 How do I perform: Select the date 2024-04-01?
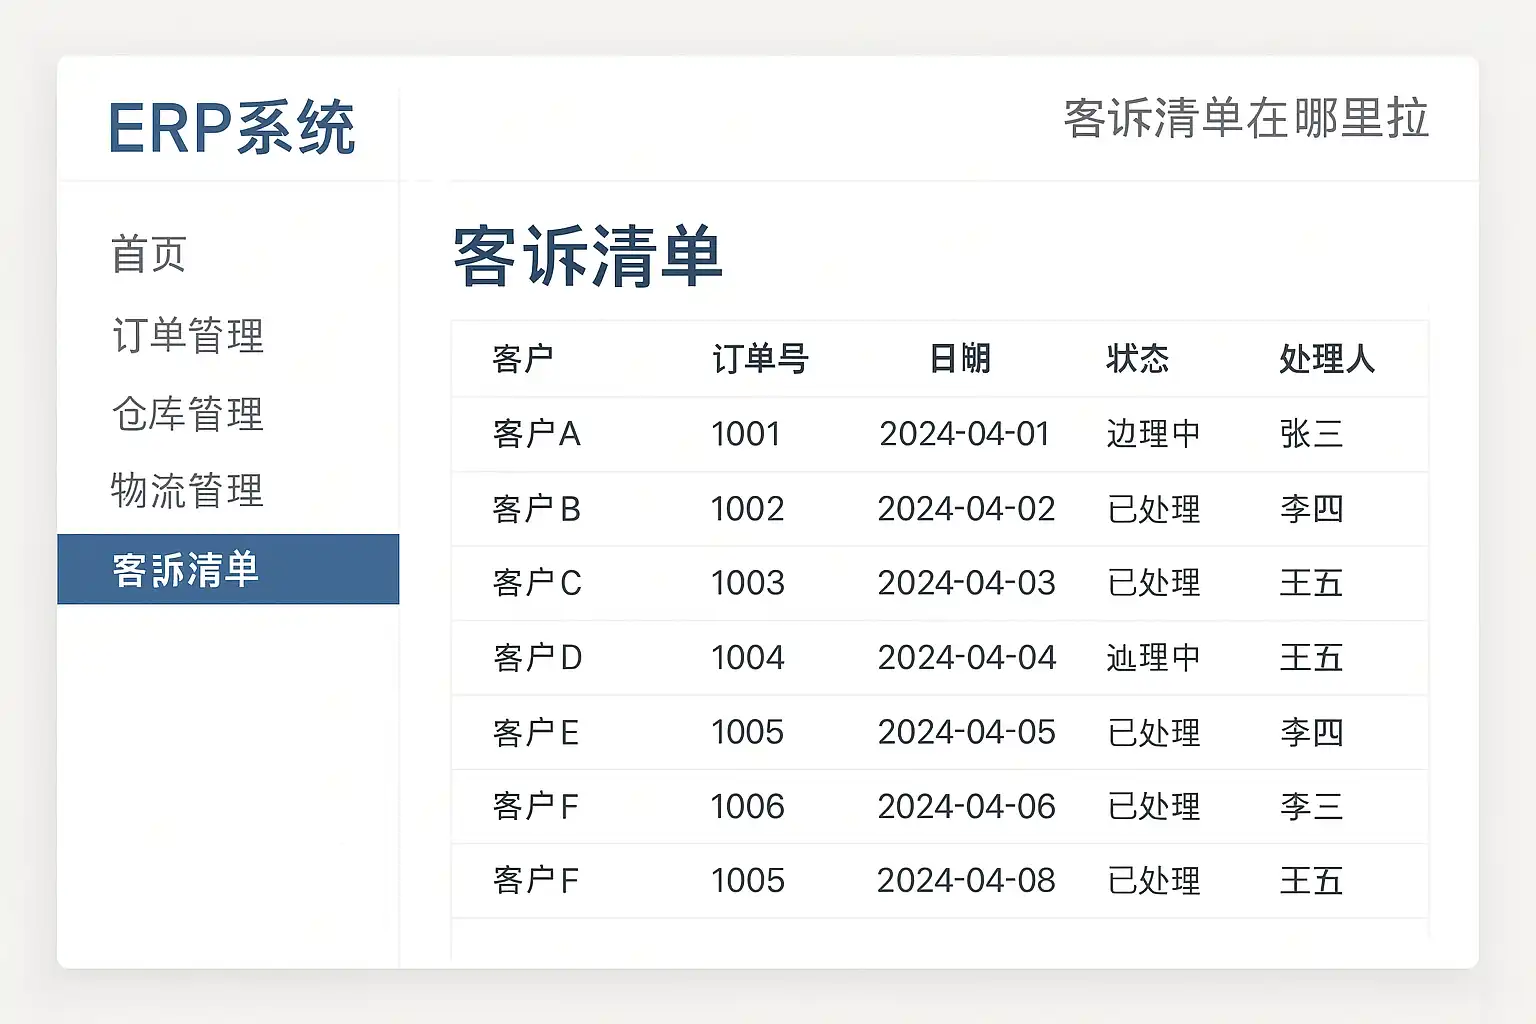pyautogui.click(x=965, y=434)
